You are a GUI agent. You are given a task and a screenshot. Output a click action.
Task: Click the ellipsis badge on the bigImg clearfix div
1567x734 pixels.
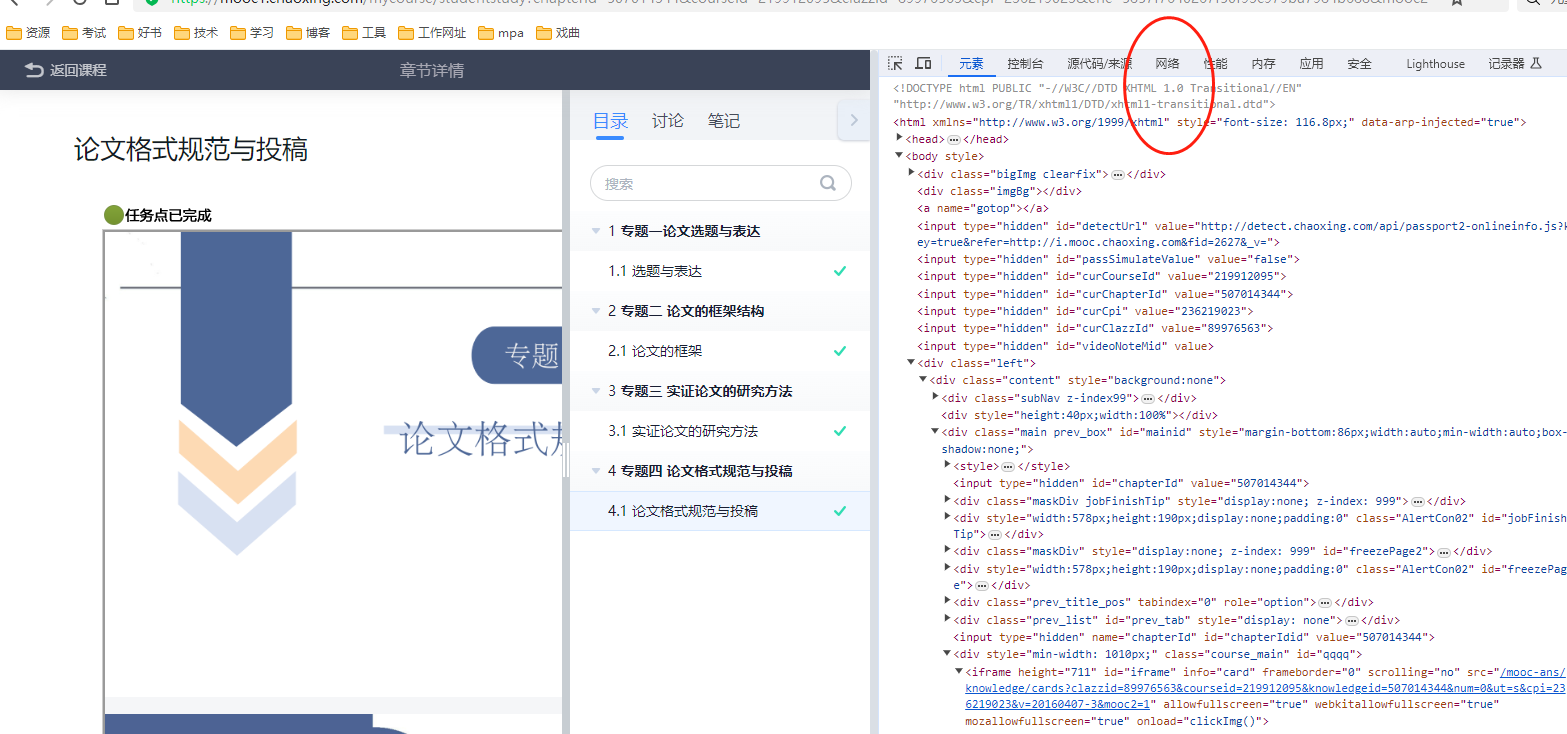(x=1117, y=173)
